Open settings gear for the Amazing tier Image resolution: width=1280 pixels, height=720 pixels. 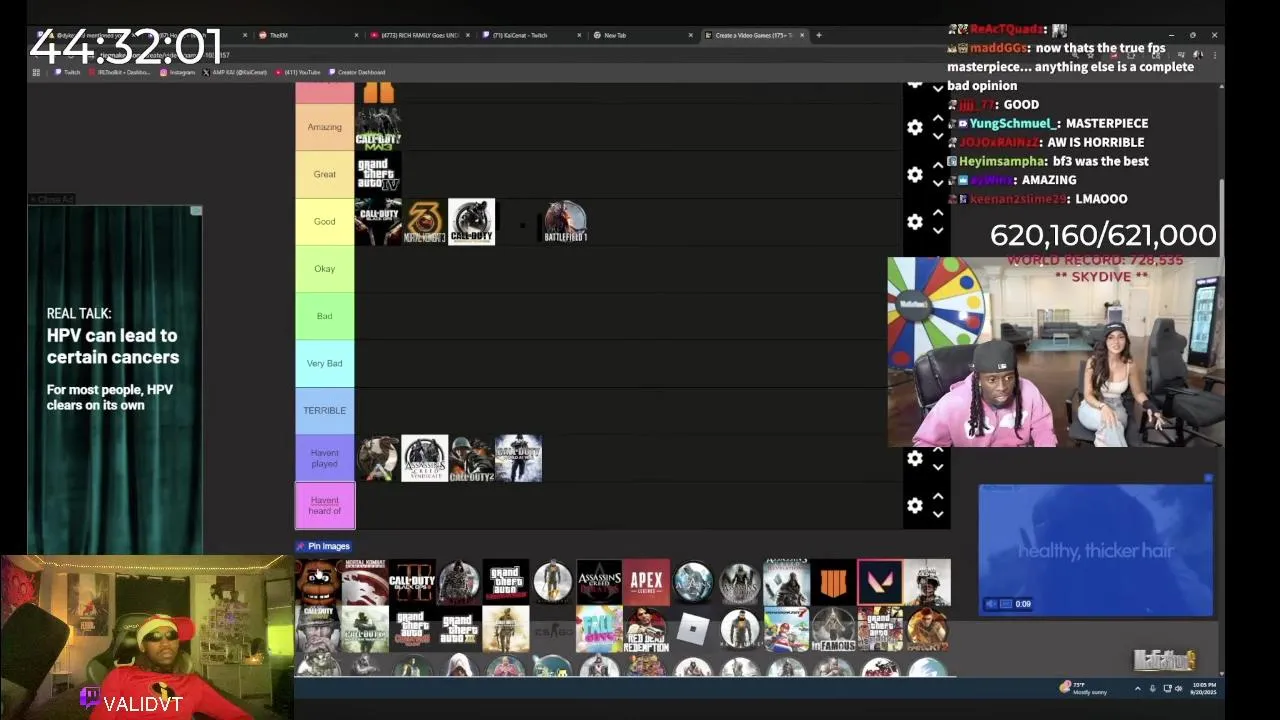point(914,127)
